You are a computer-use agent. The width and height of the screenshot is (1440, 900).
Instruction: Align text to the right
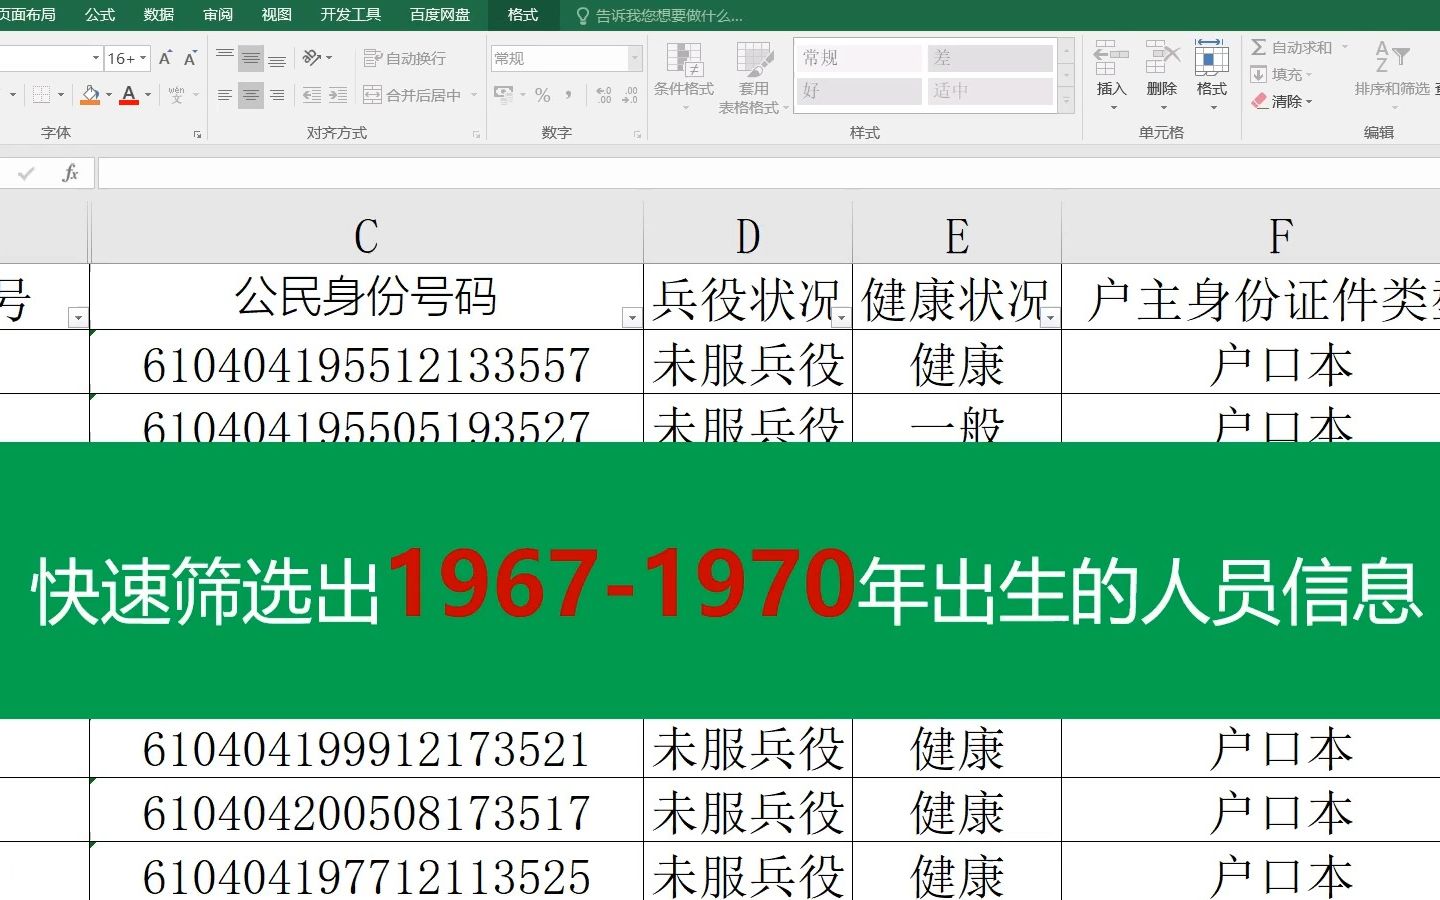coord(277,95)
